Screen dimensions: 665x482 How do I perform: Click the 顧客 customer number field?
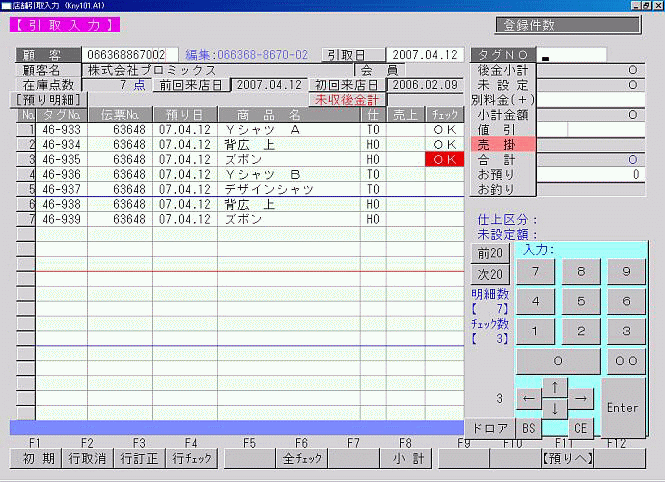pos(130,55)
